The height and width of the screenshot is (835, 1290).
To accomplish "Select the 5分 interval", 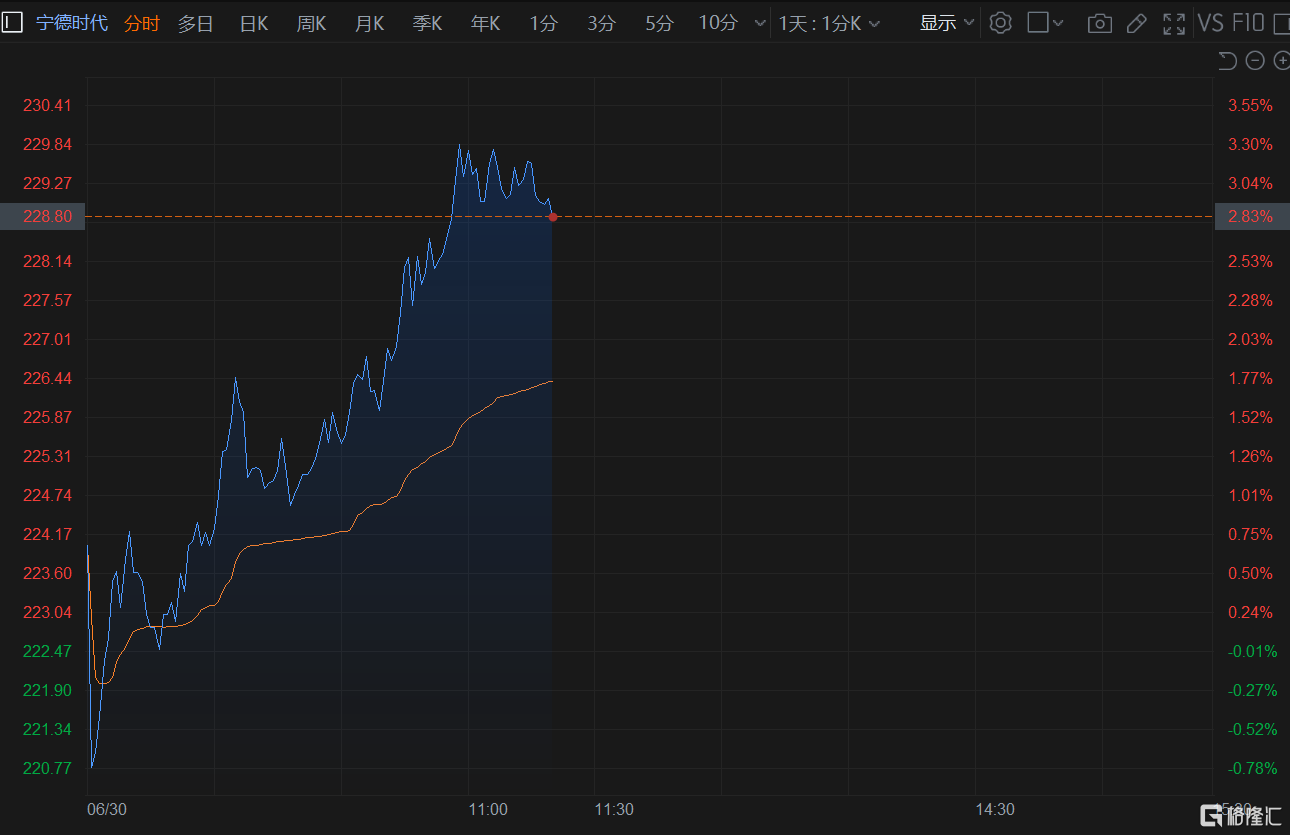I will click(x=660, y=23).
